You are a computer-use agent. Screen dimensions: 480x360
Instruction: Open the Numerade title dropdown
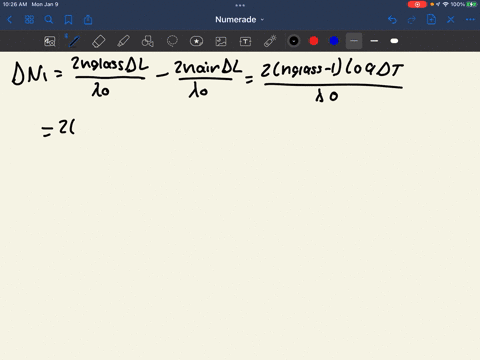pos(239,20)
